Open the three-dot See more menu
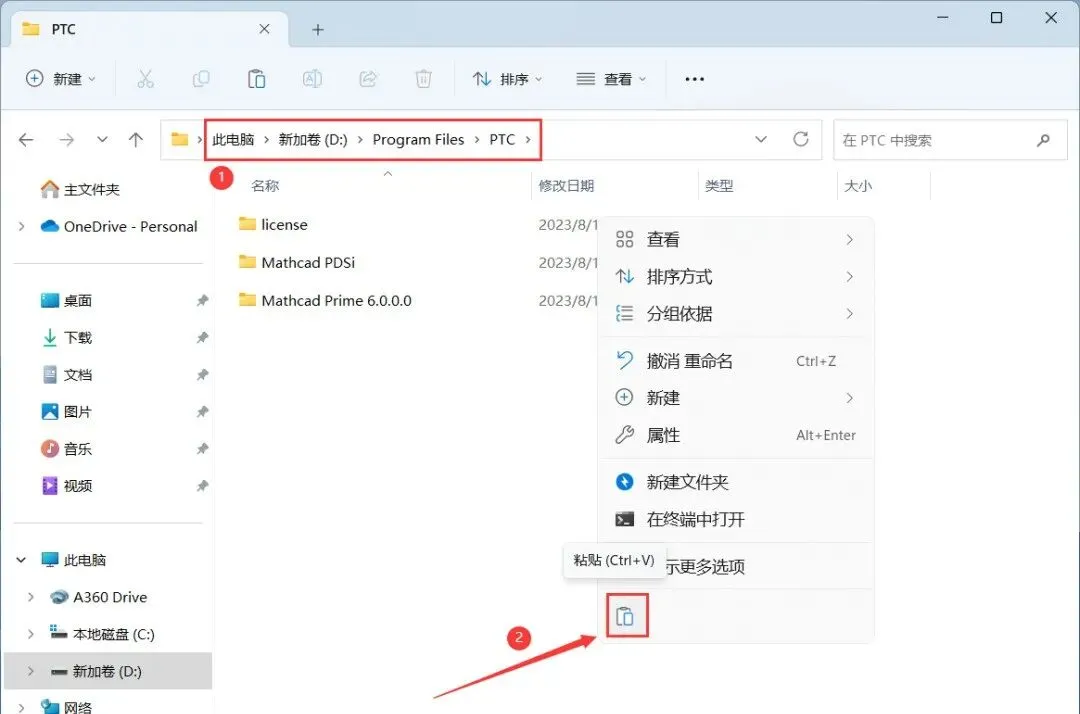 tap(694, 79)
